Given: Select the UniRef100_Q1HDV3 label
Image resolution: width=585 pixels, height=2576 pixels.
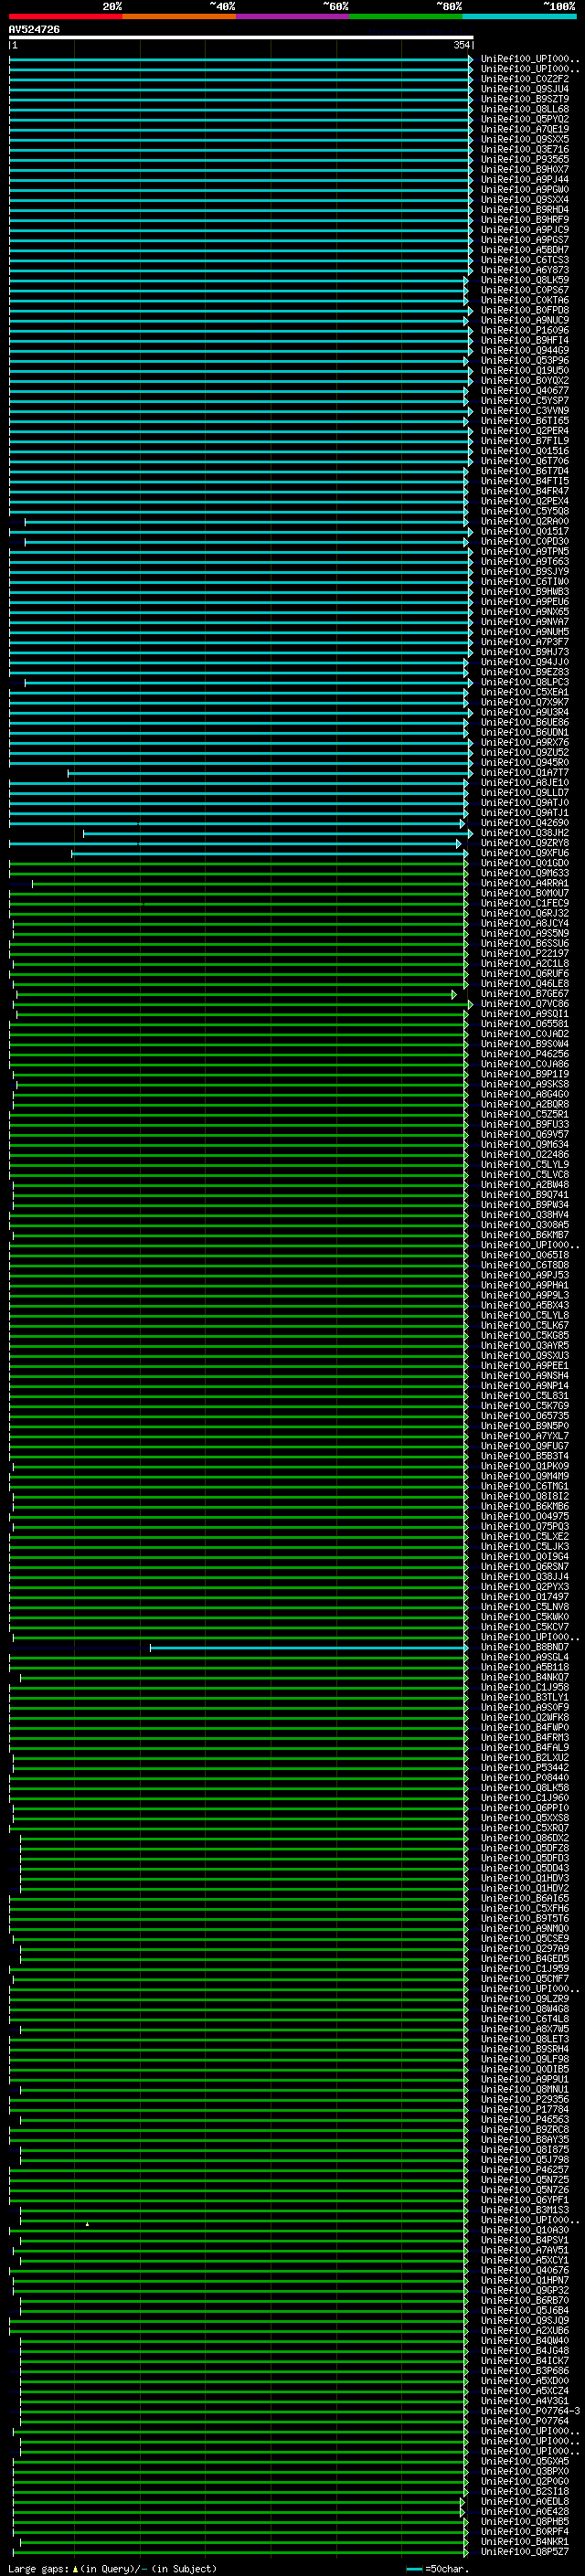Looking at the screenshot, I should tap(524, 1878).
